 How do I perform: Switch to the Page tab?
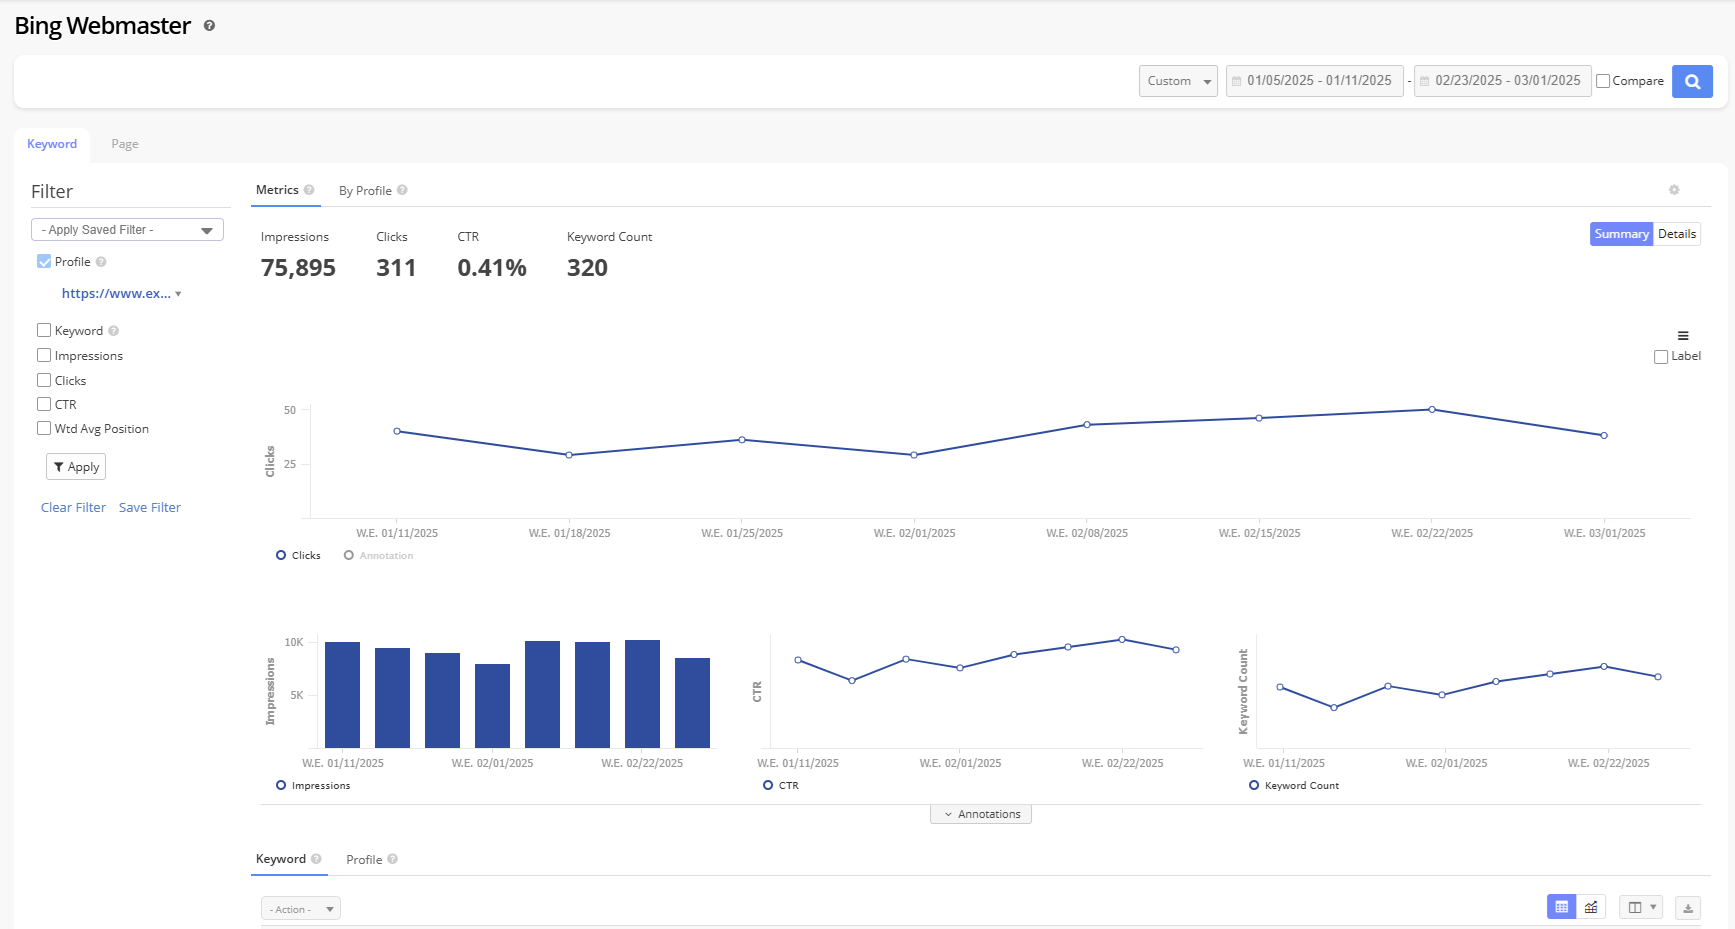pyautogui.click(x=125, y=144)
